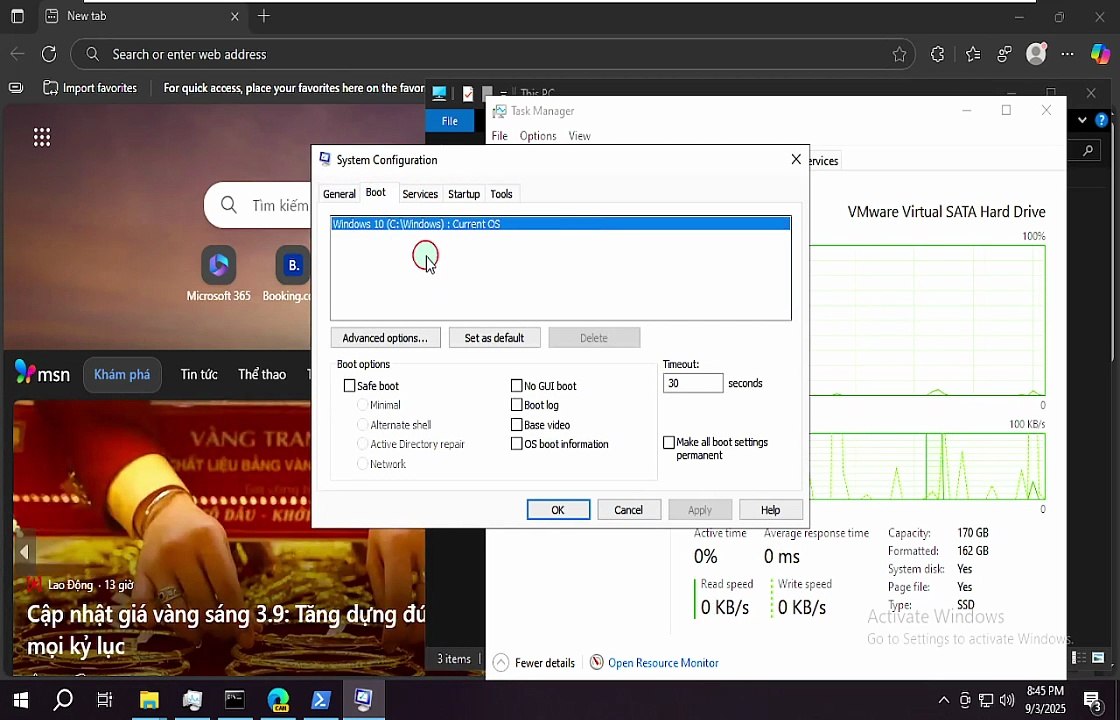
Task: Reload the page in Edge
Action: tap(49, 54)
